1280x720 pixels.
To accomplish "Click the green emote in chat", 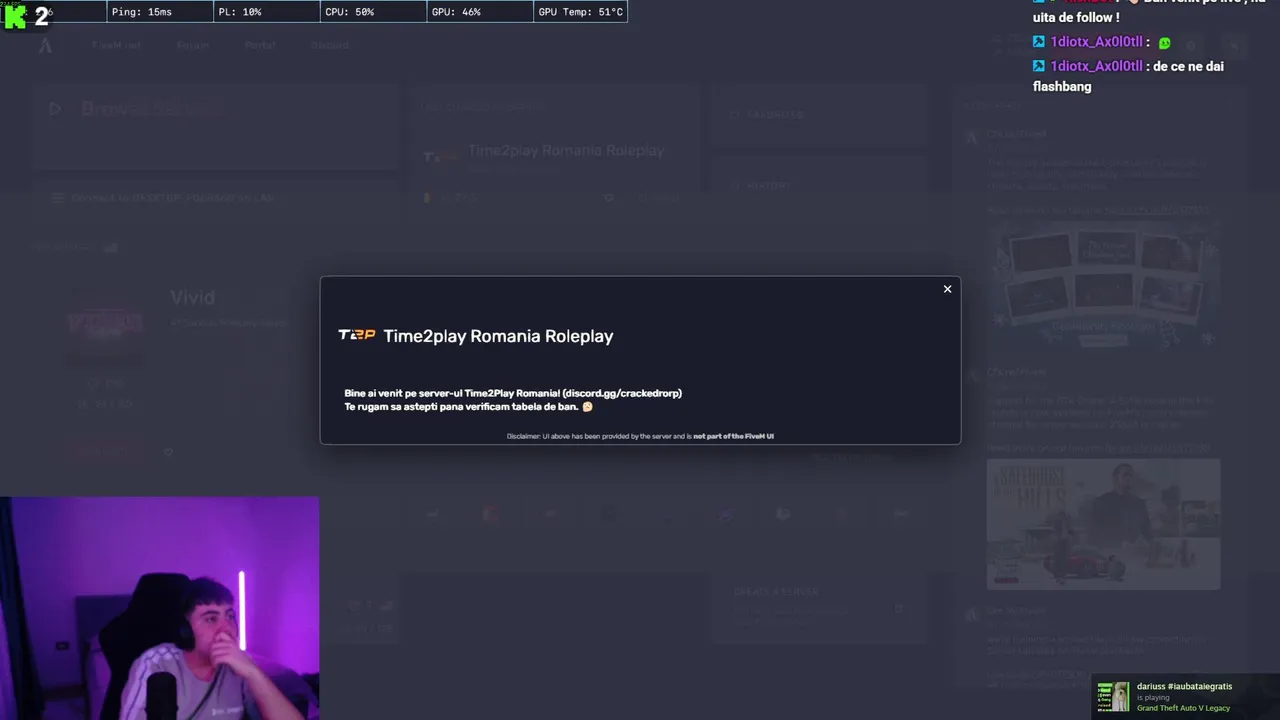I will 1164,43.
